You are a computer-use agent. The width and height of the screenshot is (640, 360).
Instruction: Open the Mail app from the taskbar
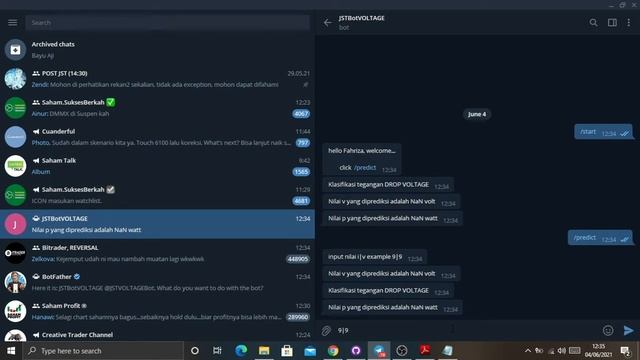point(310,351)
